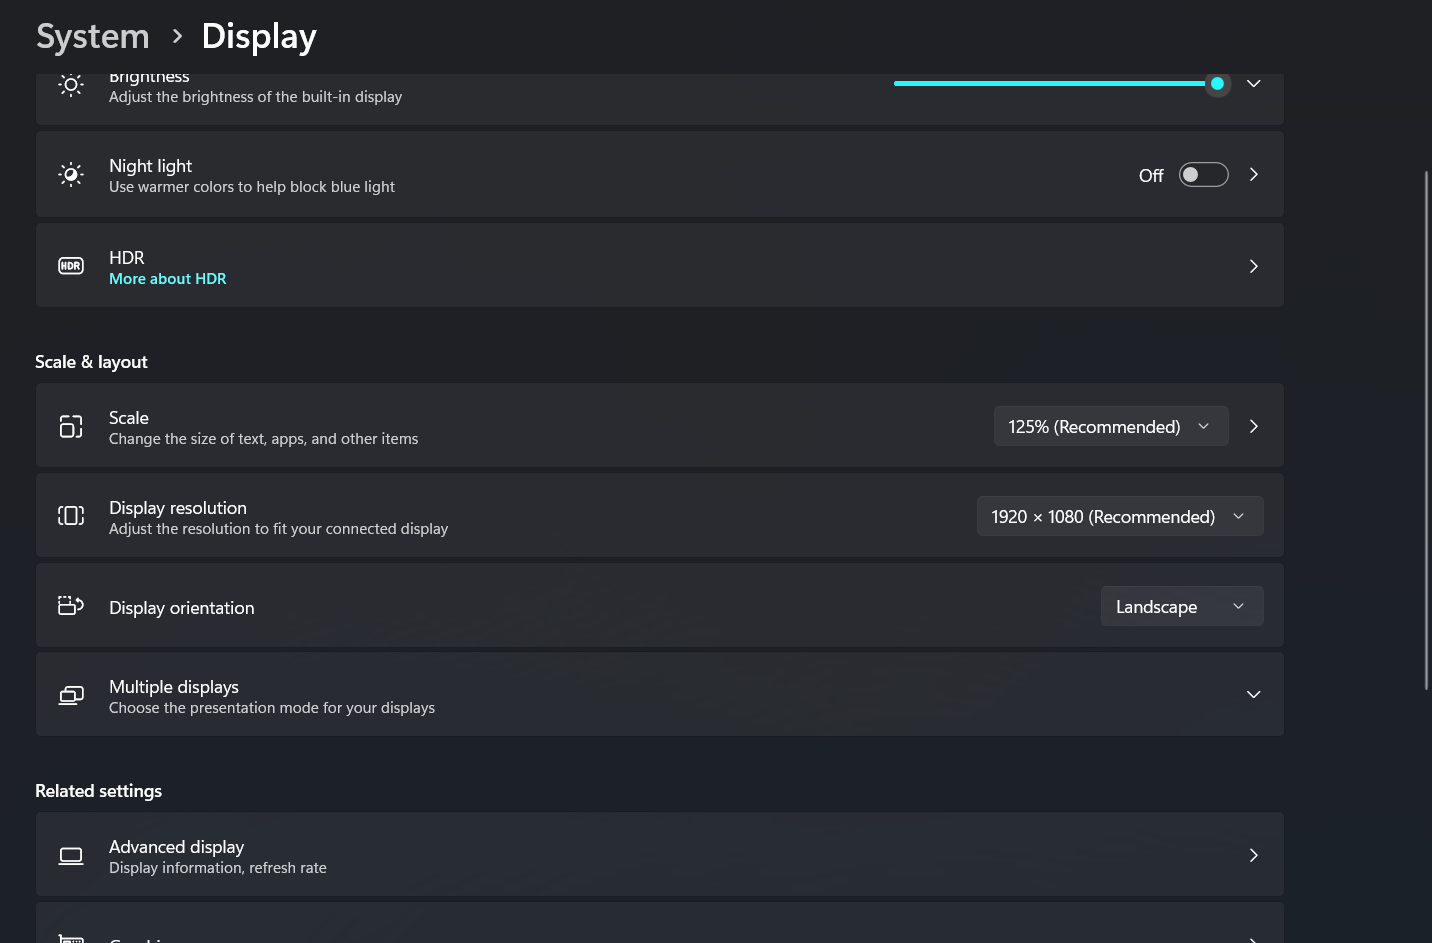The width and height of the screenshot is (1432, 943).
Task: Open the More about HDR link
Action: [x=168, y=279]
